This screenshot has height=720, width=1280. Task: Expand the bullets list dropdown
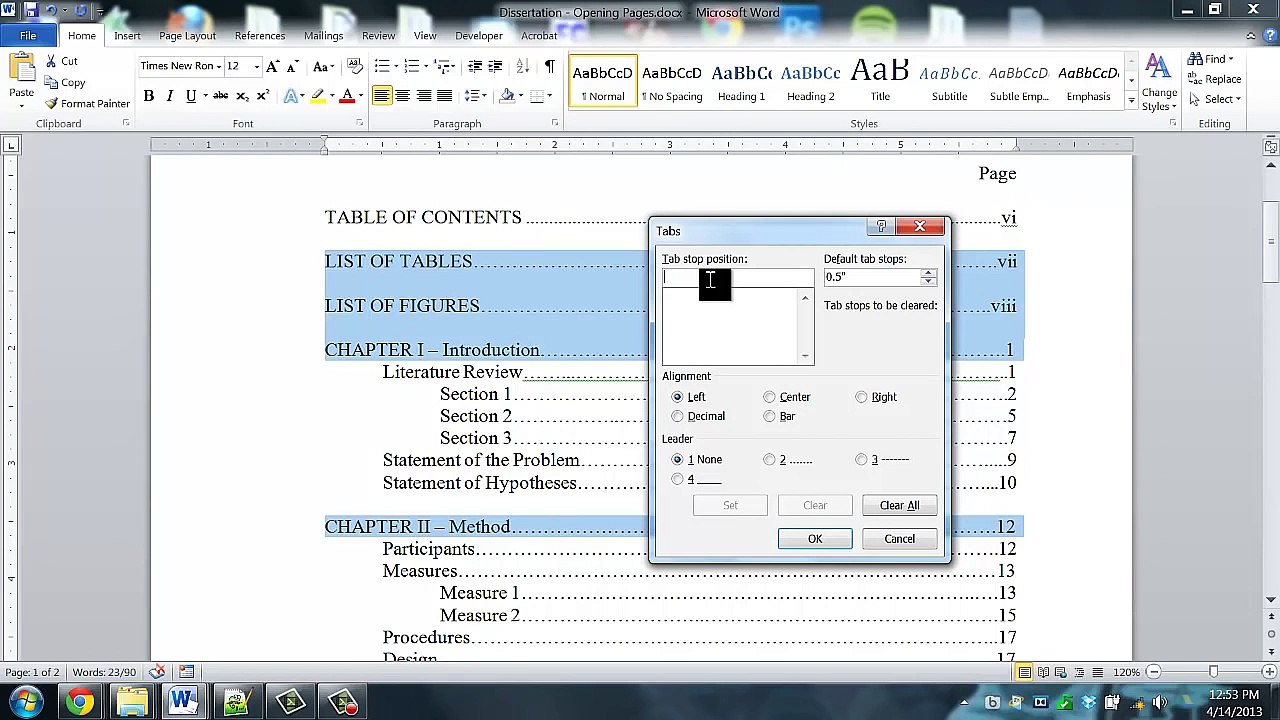394,67
